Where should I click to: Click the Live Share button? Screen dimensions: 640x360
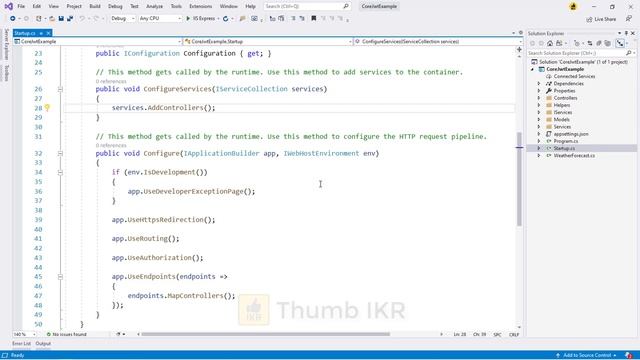click(x=601, y=19)
